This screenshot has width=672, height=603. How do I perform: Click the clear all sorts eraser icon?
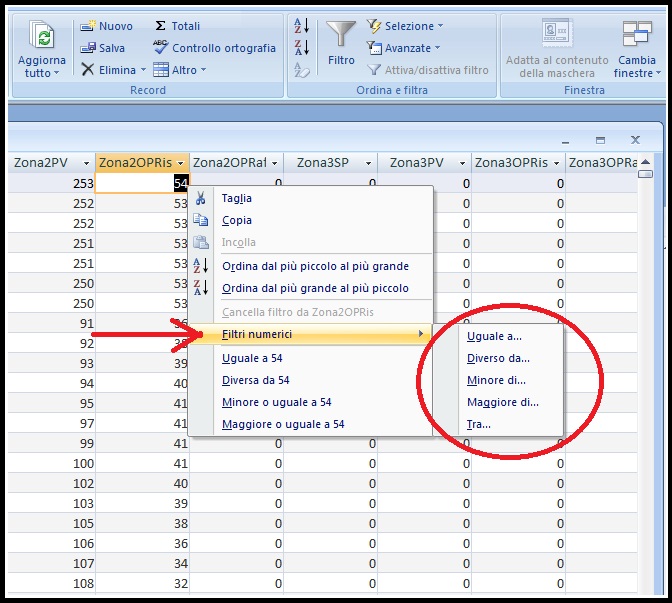pos(302,70)
